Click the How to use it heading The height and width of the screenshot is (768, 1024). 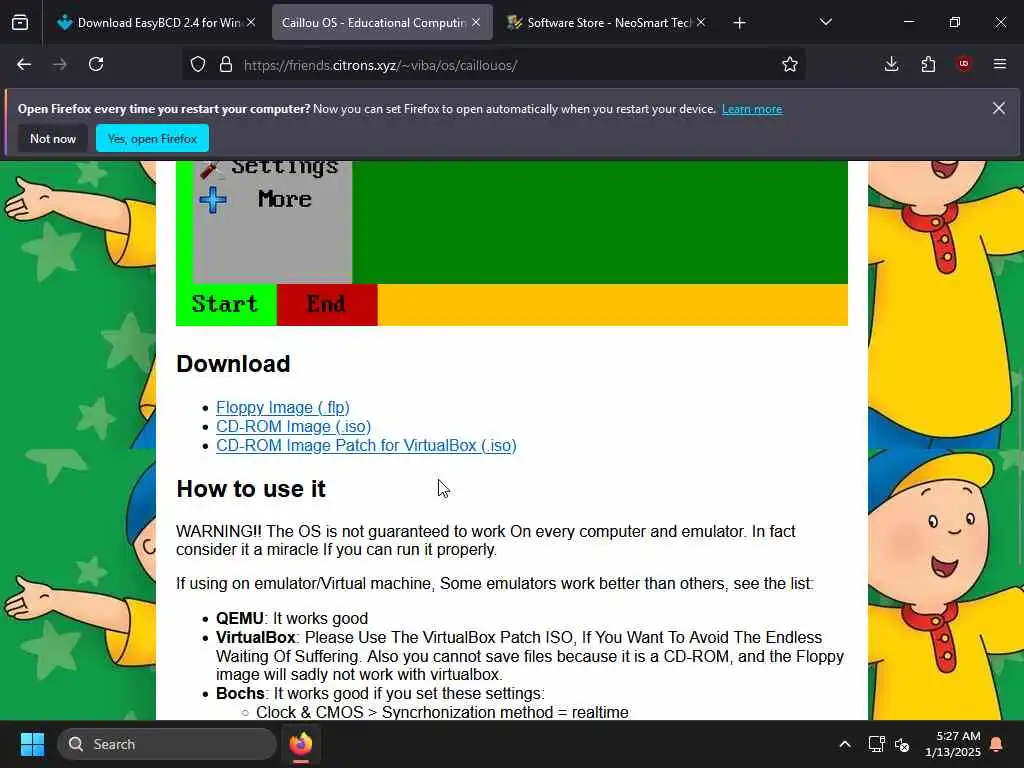point(251,488)
